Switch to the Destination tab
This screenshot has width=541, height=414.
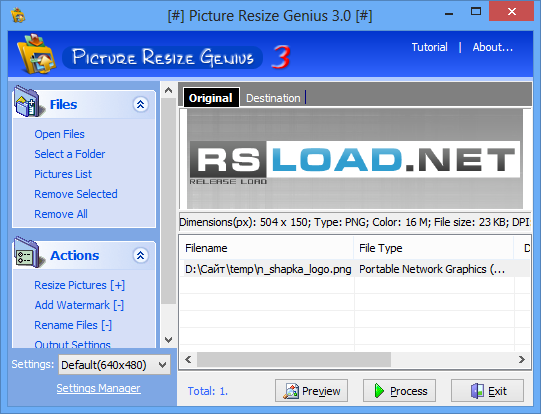point(273,98)
